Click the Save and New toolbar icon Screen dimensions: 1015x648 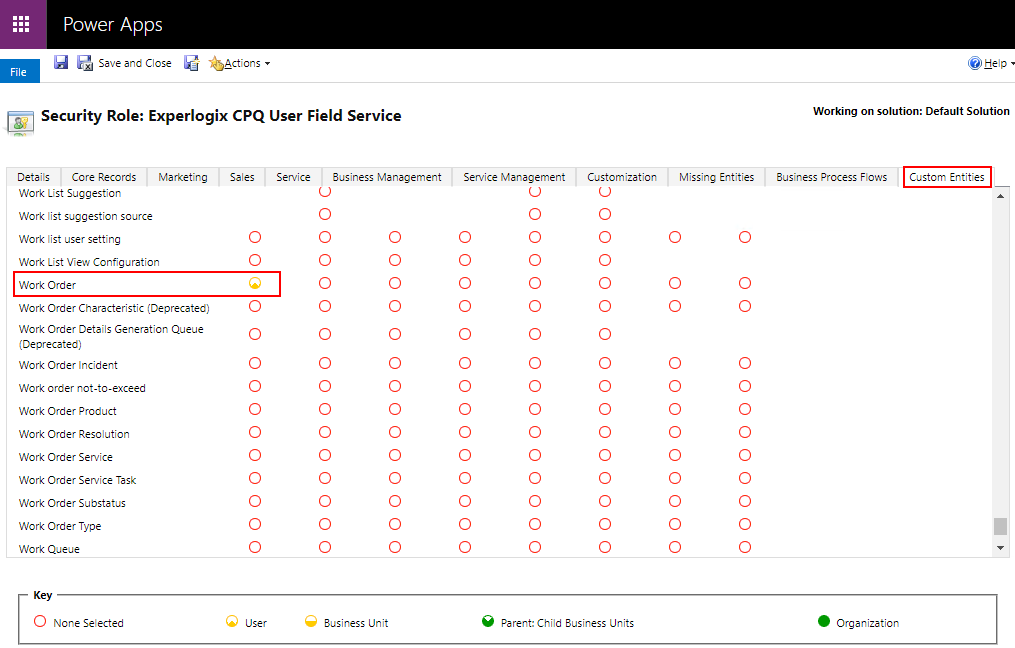point(192,63)
